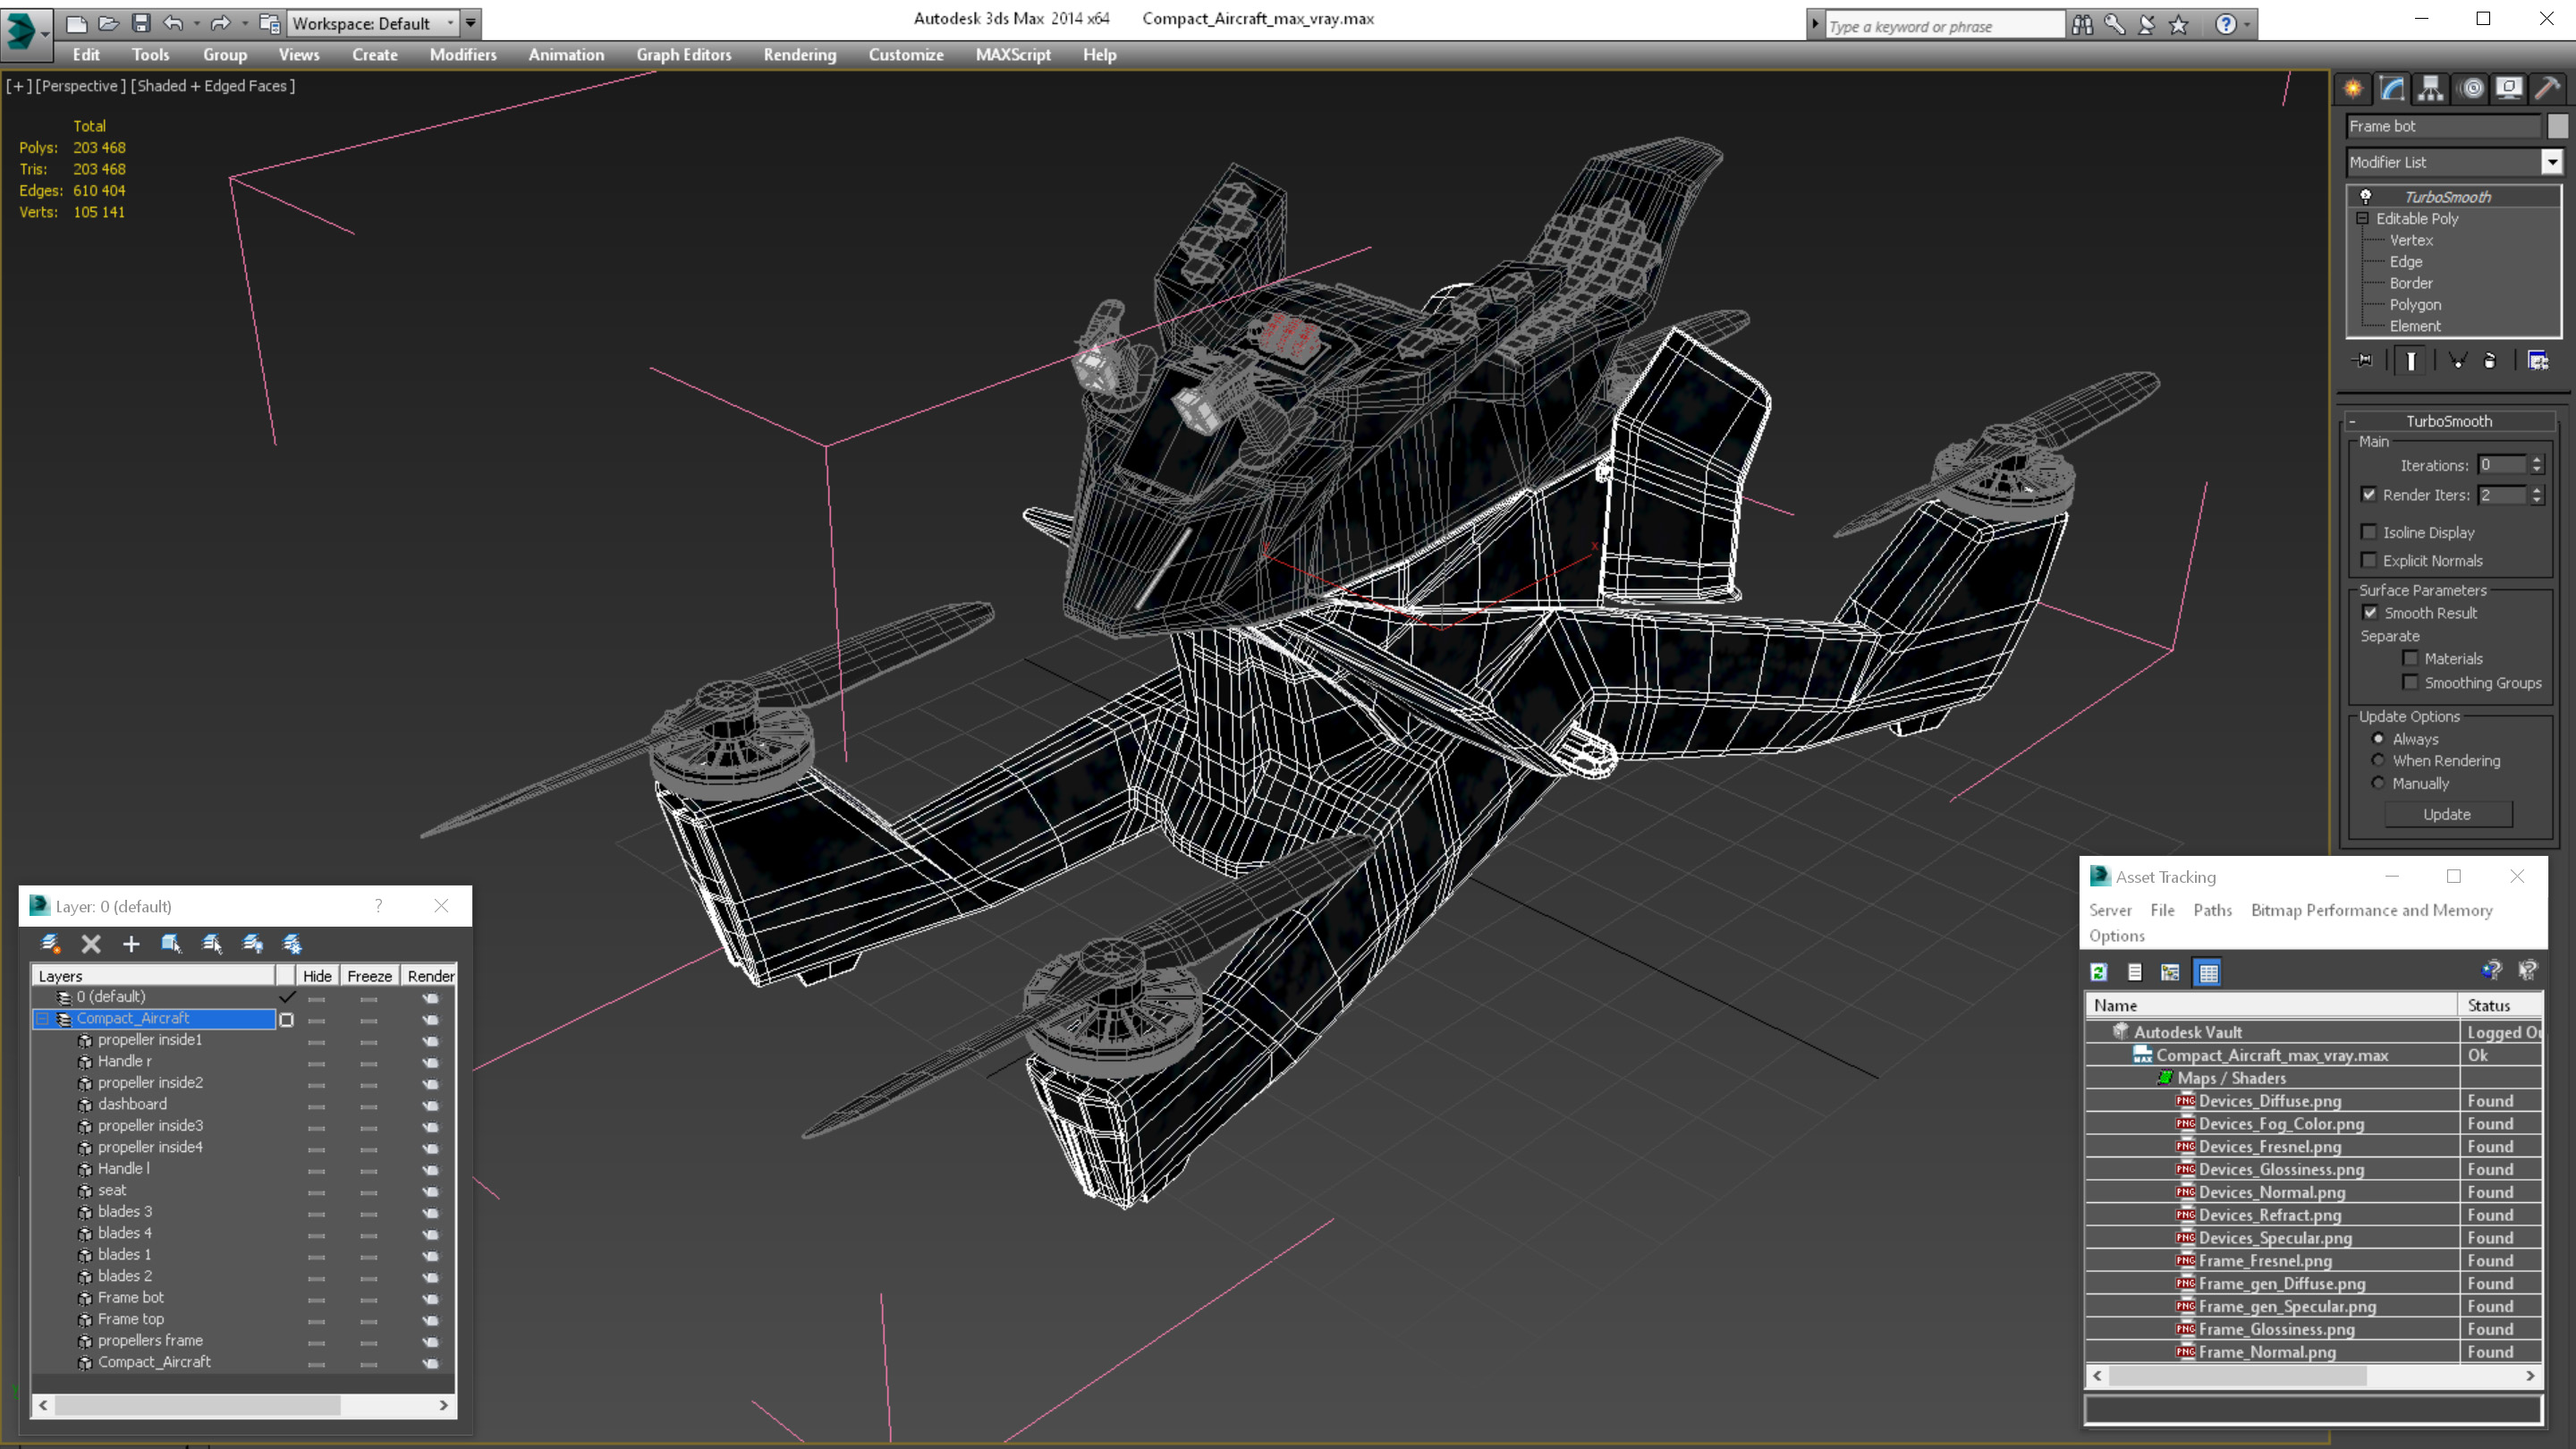Click Configure Modifier Sets icon
2576x1449 pixels.
tap(2538, 360)
